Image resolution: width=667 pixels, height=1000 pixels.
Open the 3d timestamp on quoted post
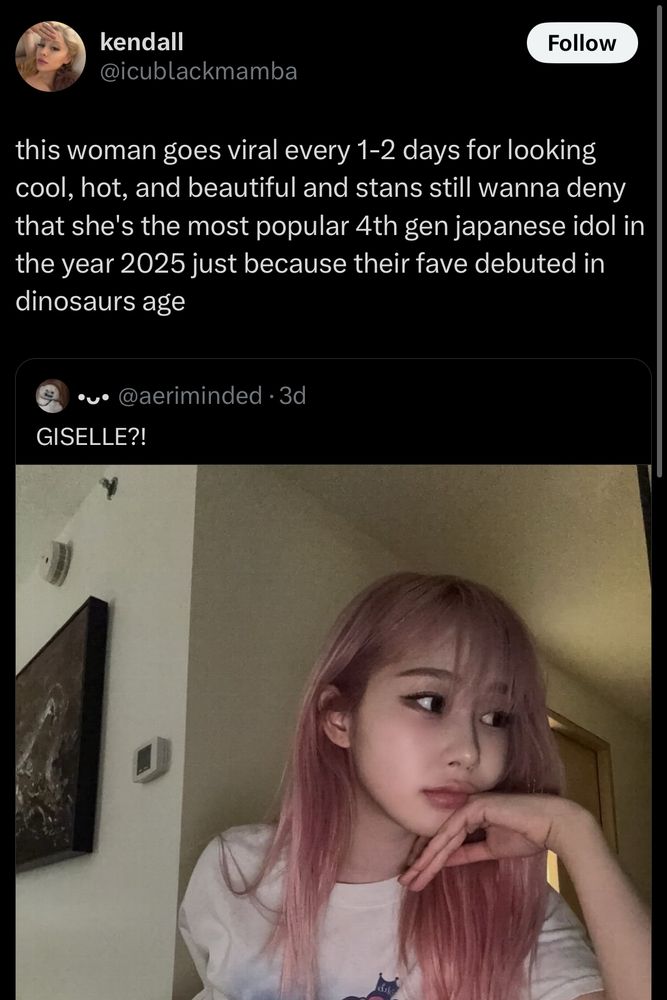[x=293, y=395]
